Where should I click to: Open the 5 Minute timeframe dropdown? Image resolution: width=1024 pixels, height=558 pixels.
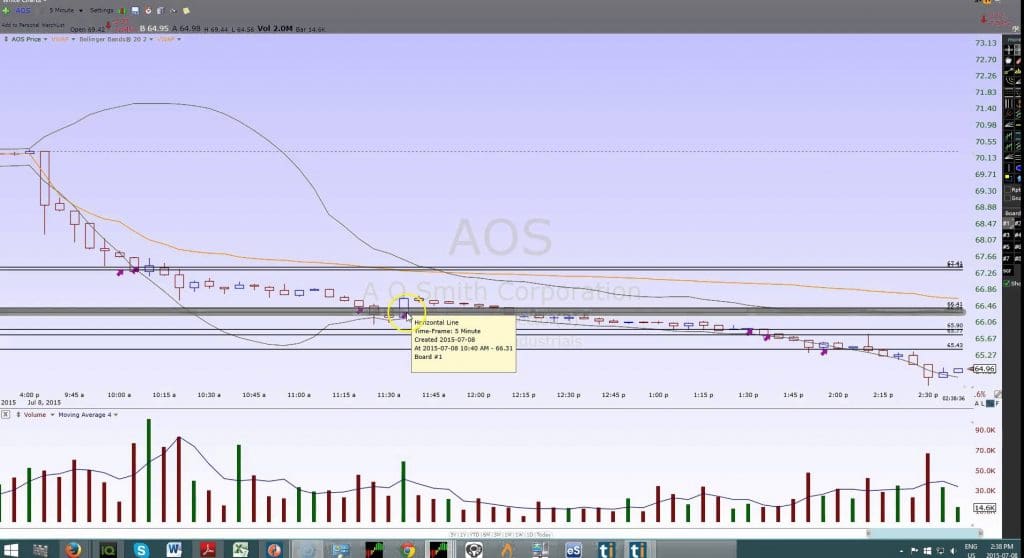tap(66, 10)
